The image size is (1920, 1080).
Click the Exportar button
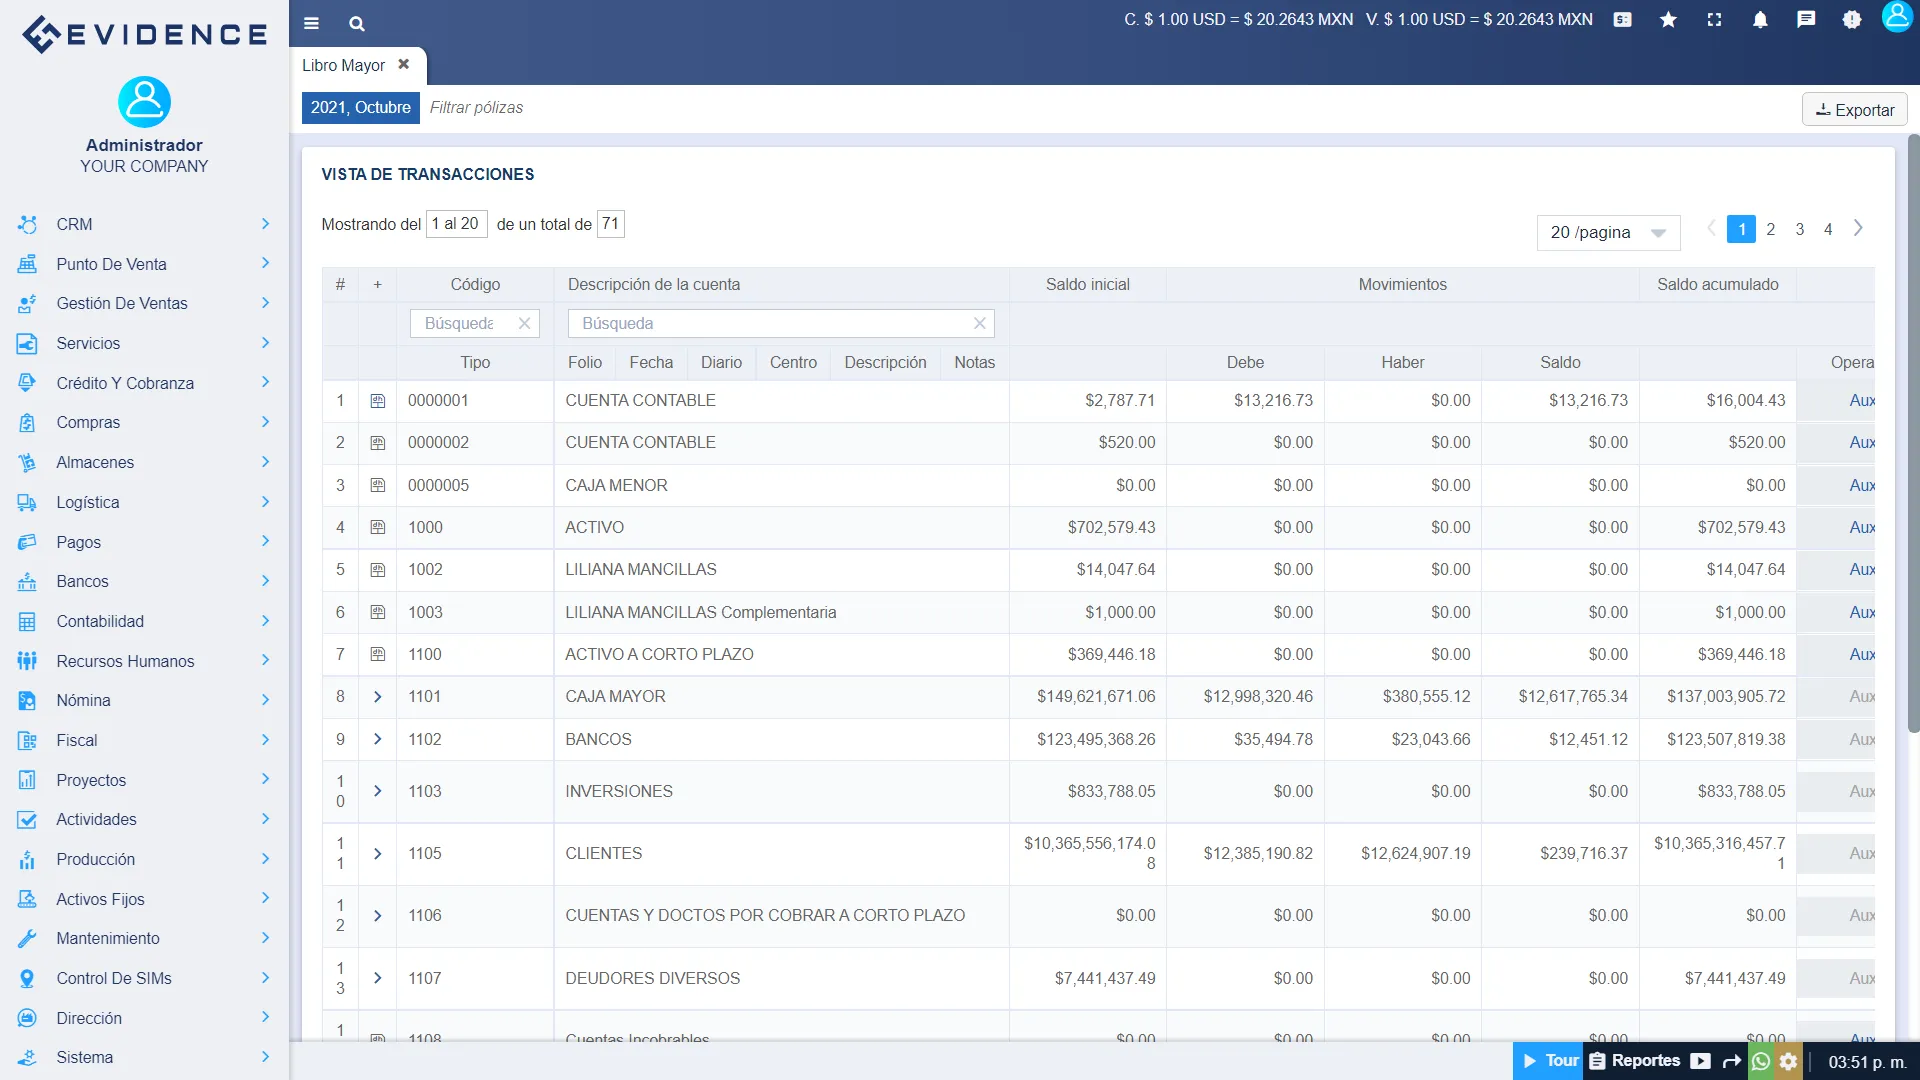tap(1854, 109)
